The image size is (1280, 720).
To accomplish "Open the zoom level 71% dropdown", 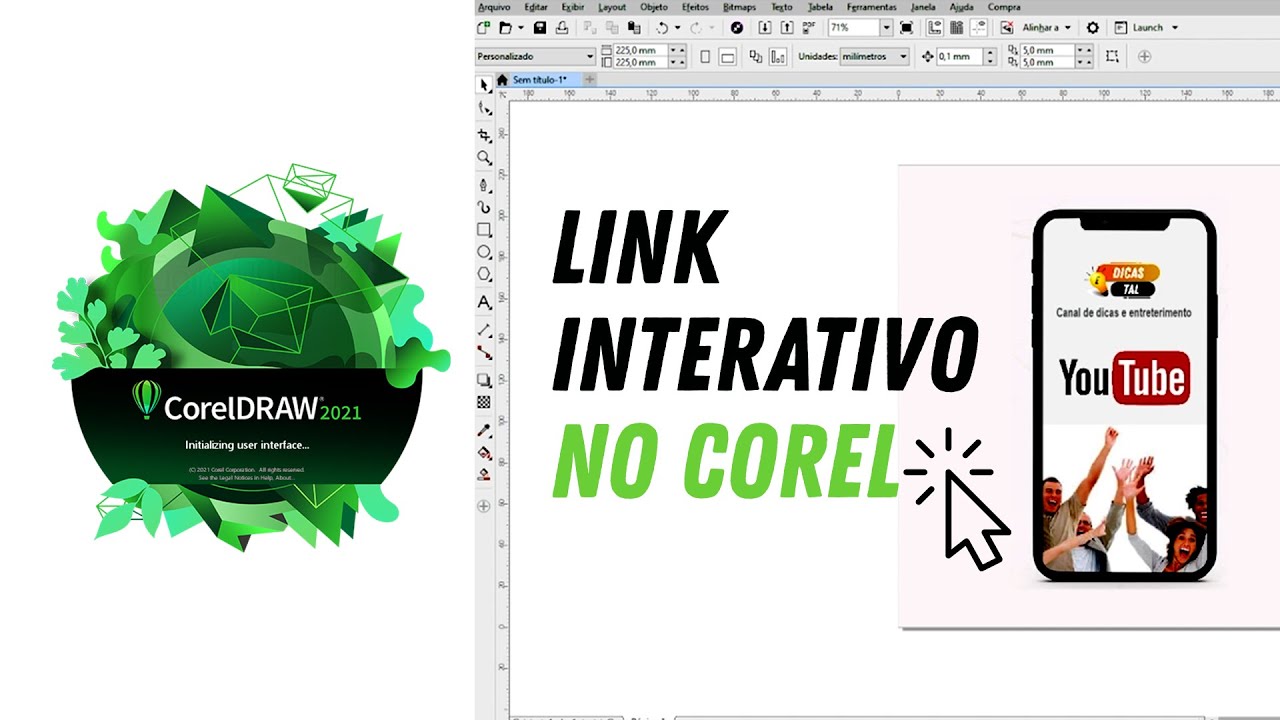I will (x=886, y=28).
